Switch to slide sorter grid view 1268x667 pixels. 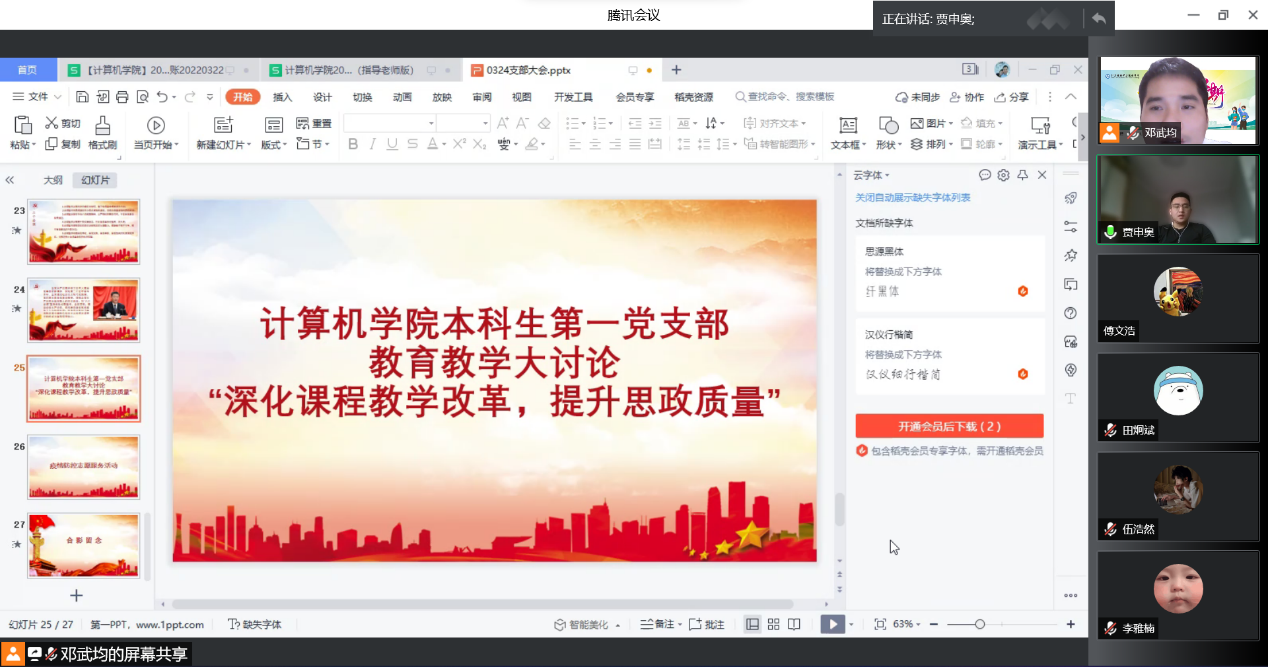point(773,624)
